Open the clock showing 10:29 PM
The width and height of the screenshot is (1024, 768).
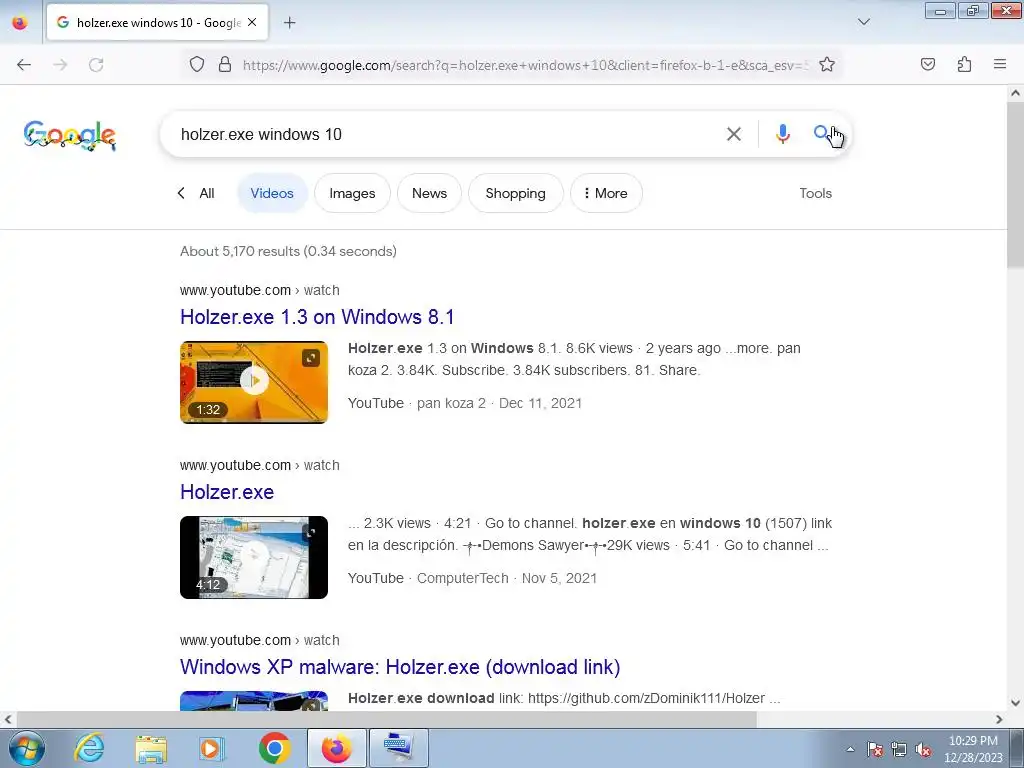[x=973, y=749]
